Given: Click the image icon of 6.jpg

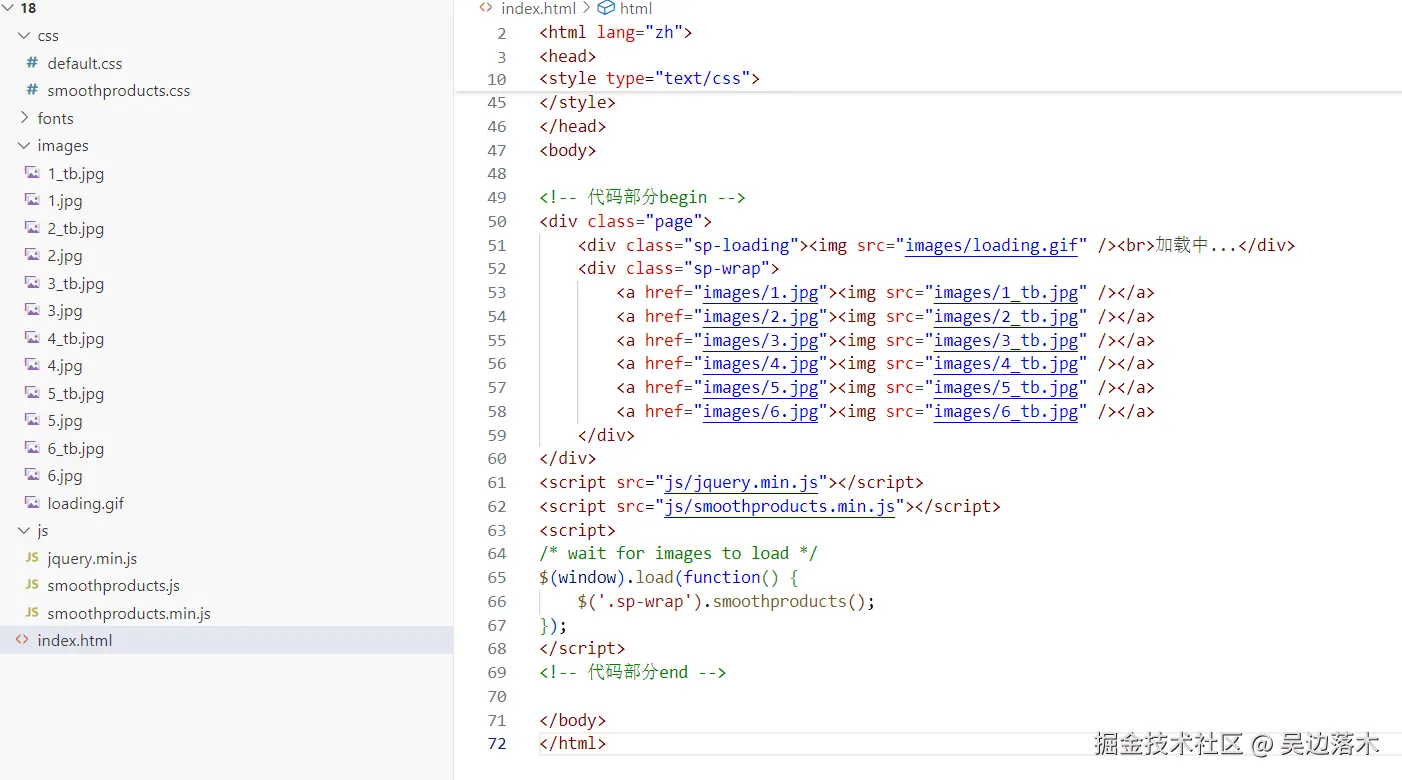Looking at the screenshot, I should coord(32,475).
